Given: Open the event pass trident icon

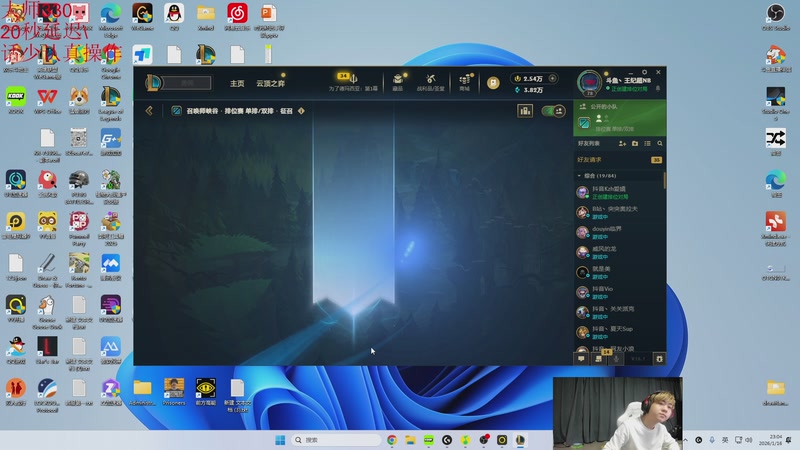Looking at the screenshot, I should pos(353,79).
